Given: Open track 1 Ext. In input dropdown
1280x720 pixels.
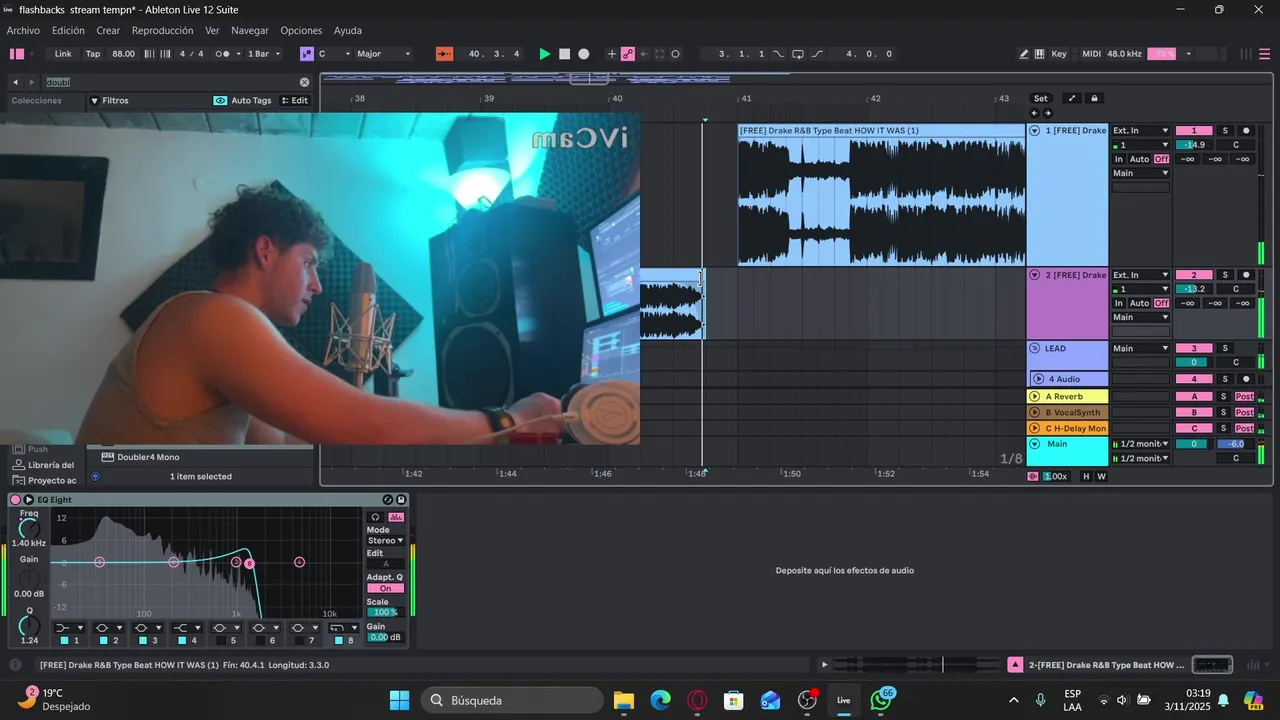Looking at the screenshot, I should 1141,131.
